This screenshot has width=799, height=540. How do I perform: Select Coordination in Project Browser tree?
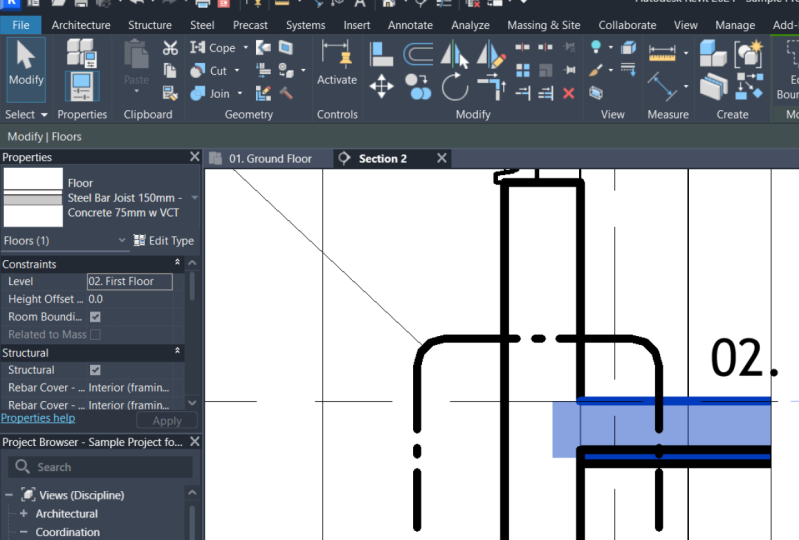[x=67, y=532]
